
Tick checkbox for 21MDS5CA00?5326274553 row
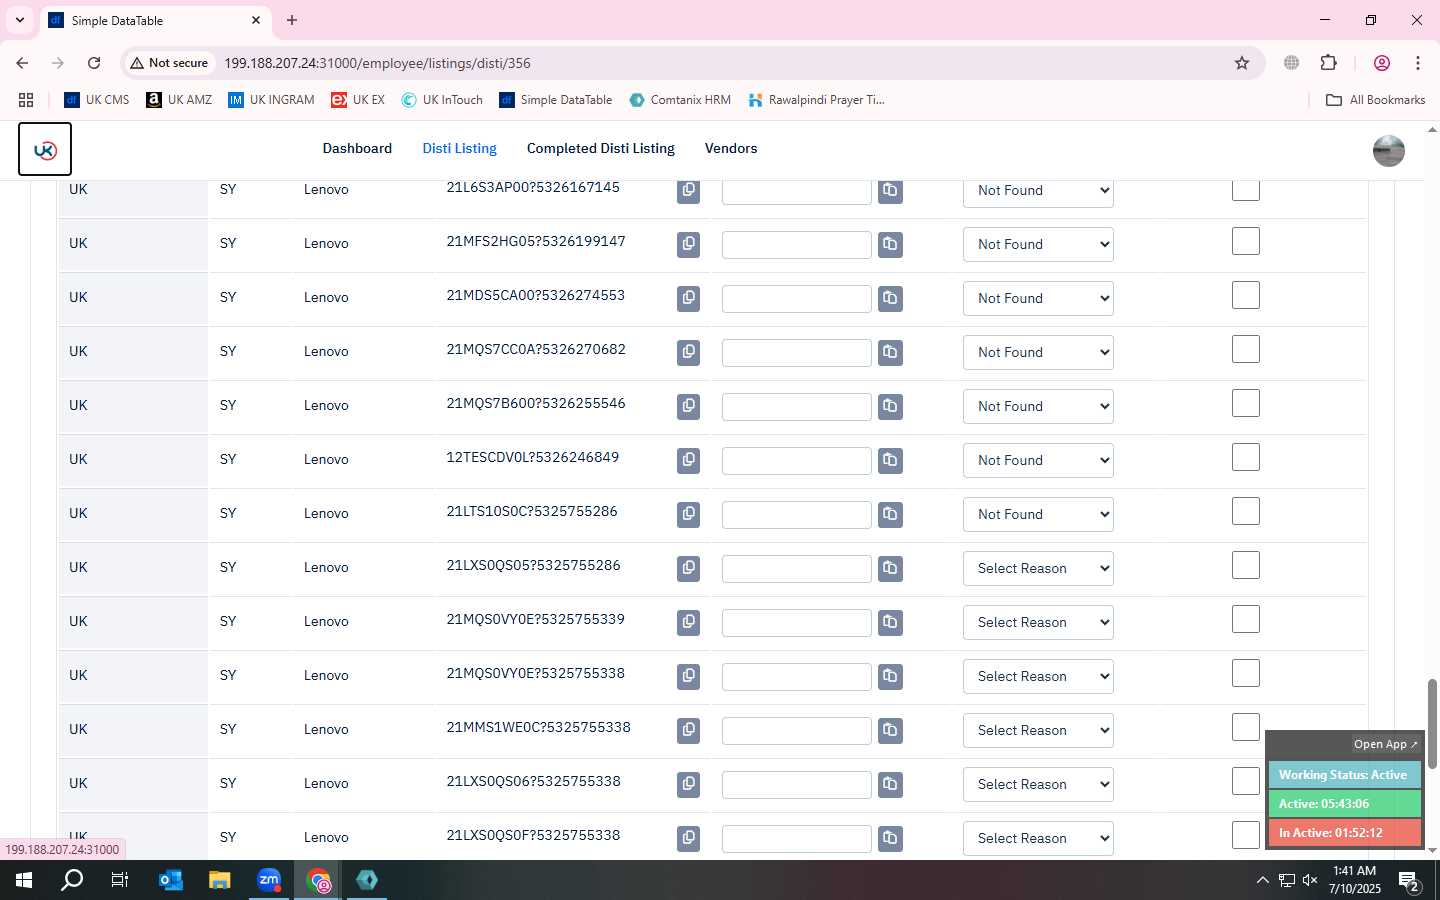pyautogui.click(x=1245, y=295)
